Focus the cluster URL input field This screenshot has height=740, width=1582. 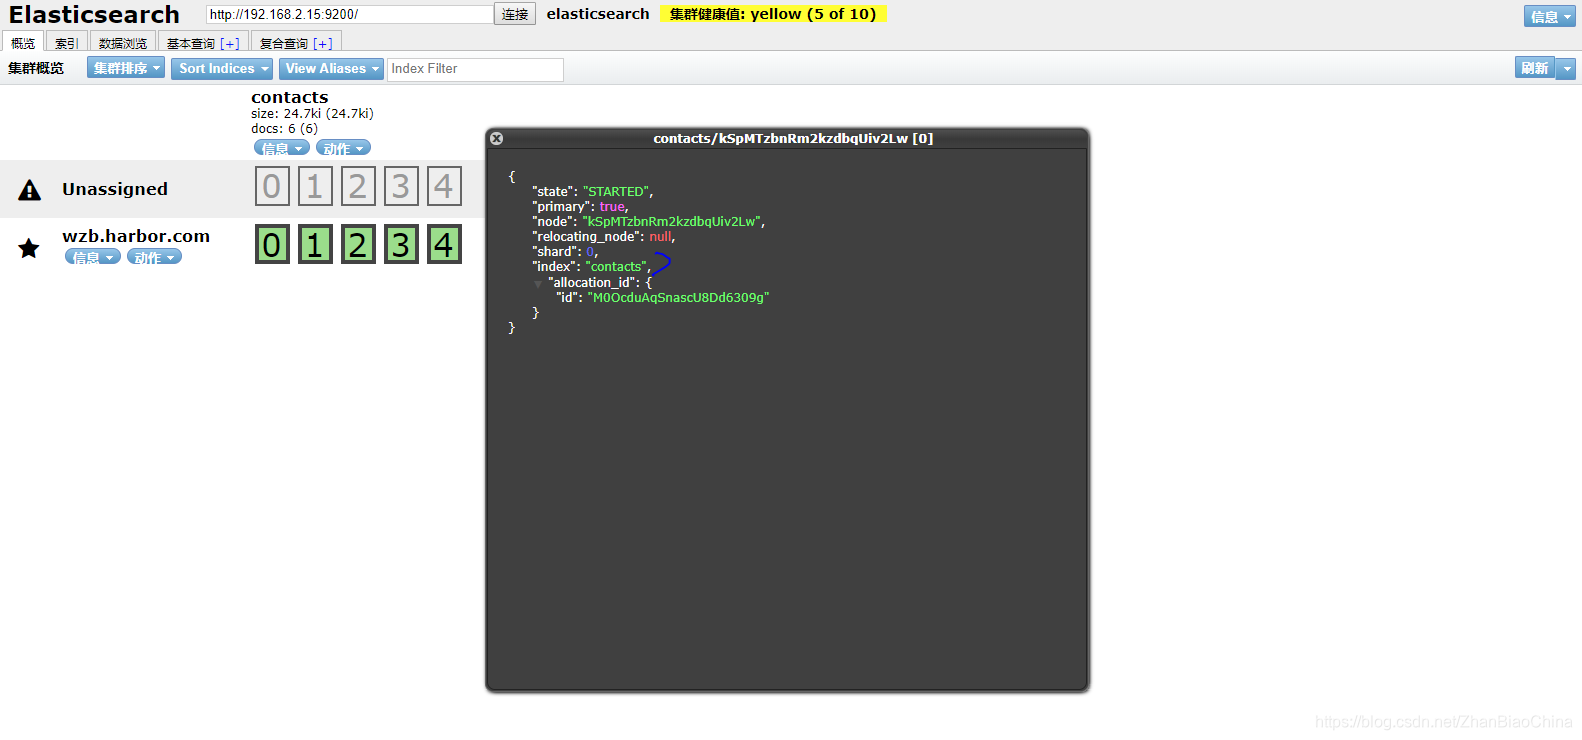pyautogui.click(x=349, y=14)
